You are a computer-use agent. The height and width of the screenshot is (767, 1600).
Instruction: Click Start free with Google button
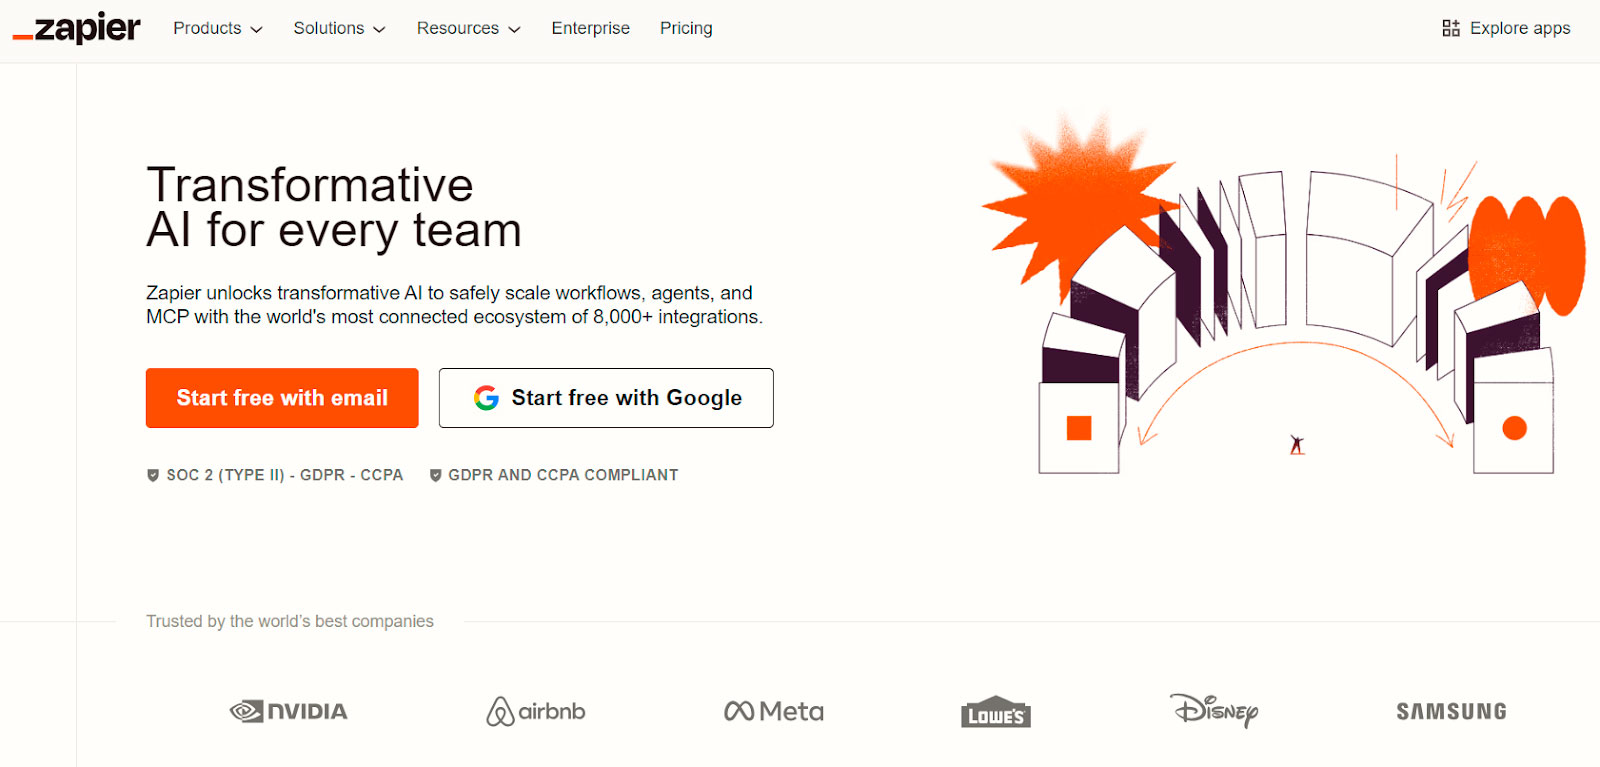click(x=606, y=398)
